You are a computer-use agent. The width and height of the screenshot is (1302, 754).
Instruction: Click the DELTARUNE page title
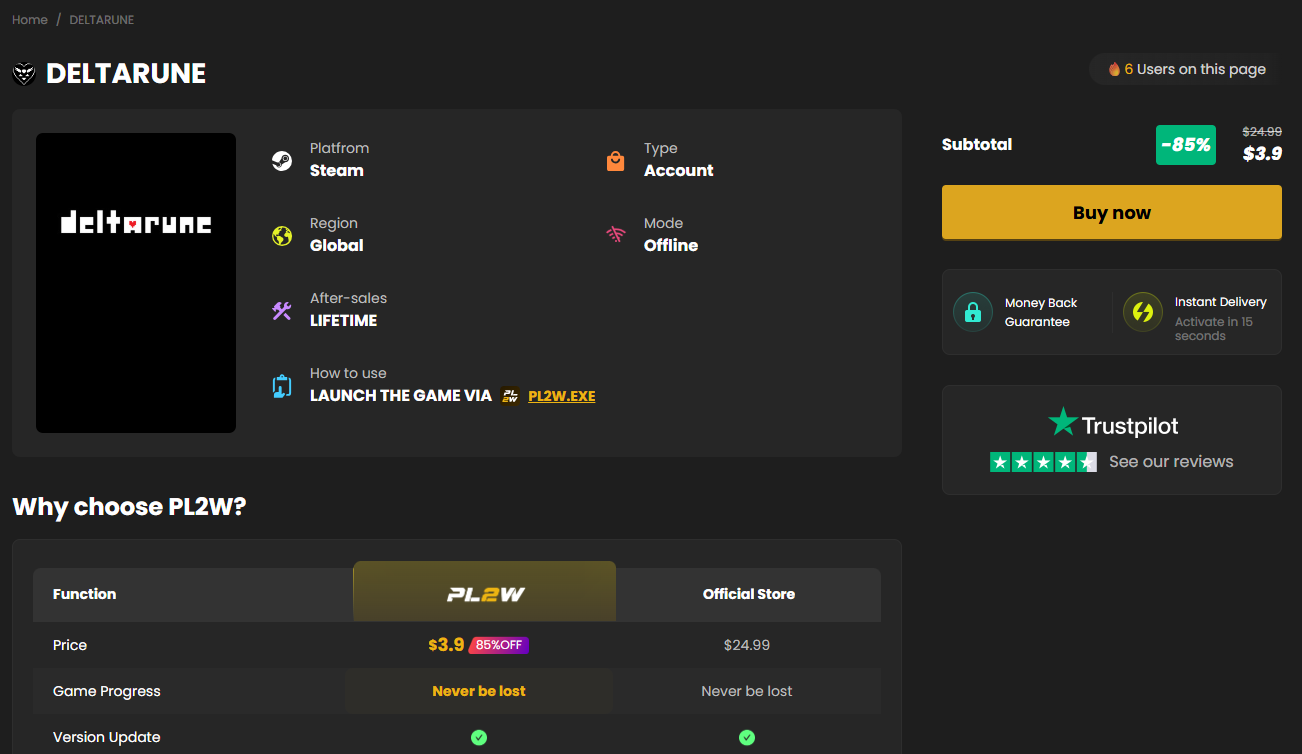tap(126, 73)
